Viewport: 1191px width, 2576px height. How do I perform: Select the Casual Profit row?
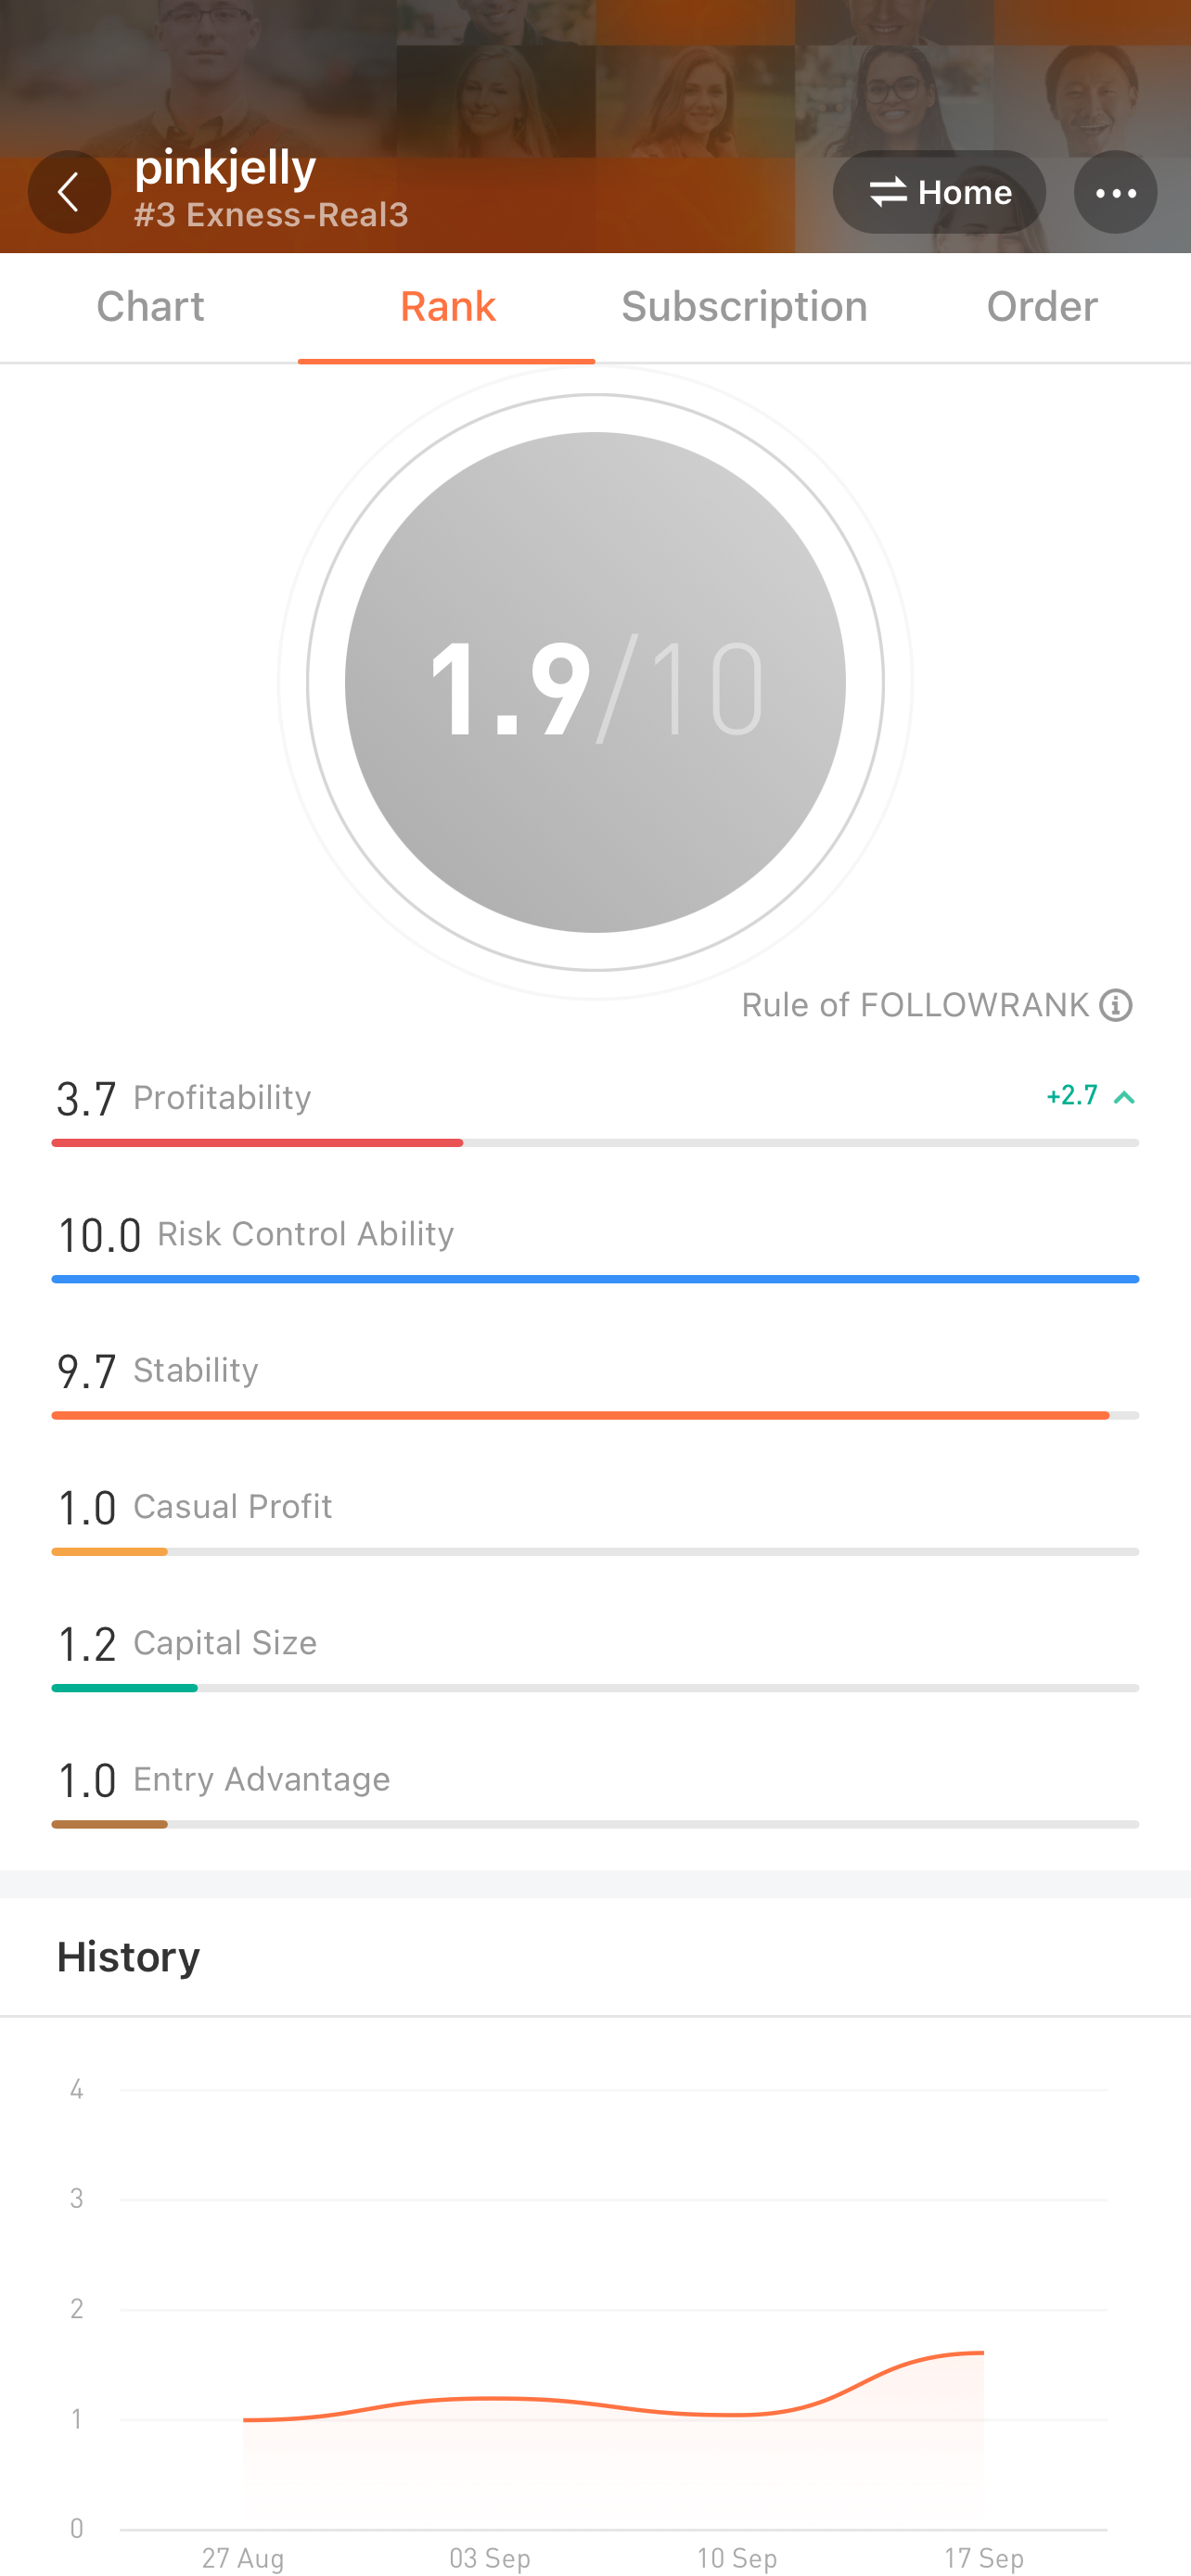pos(595,1519)
